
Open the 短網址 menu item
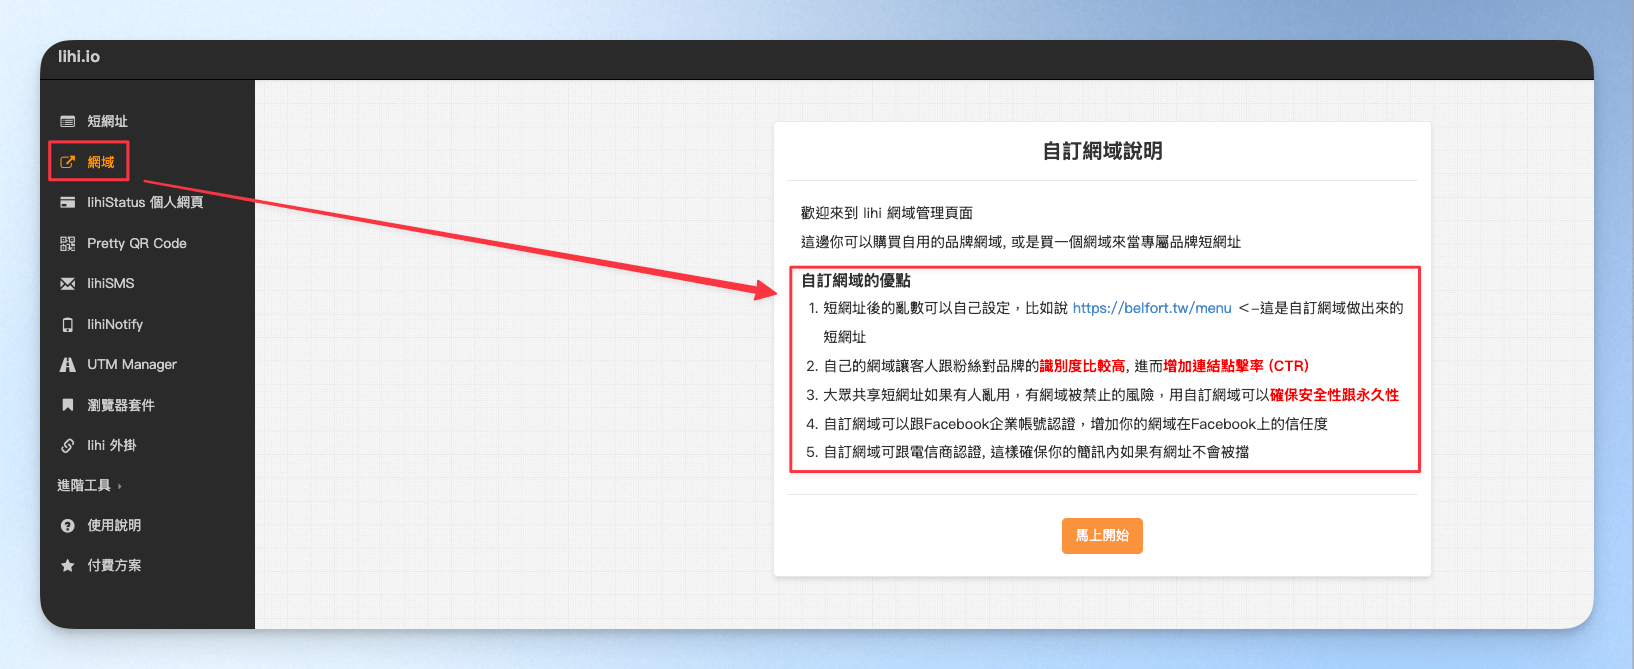(107, 121)
